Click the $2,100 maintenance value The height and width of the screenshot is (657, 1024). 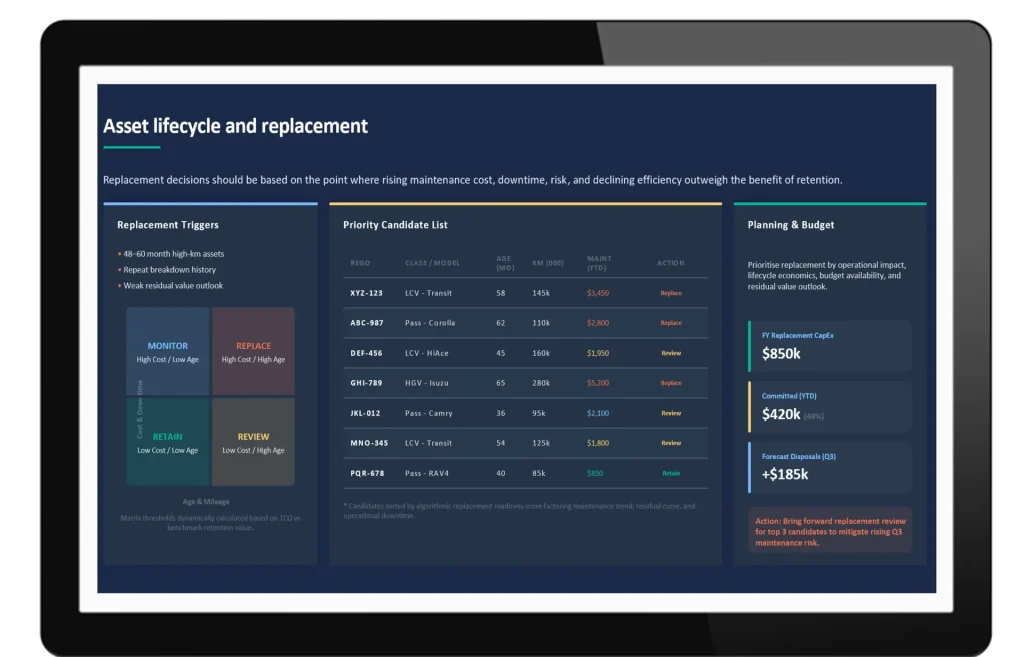[598, 413]
